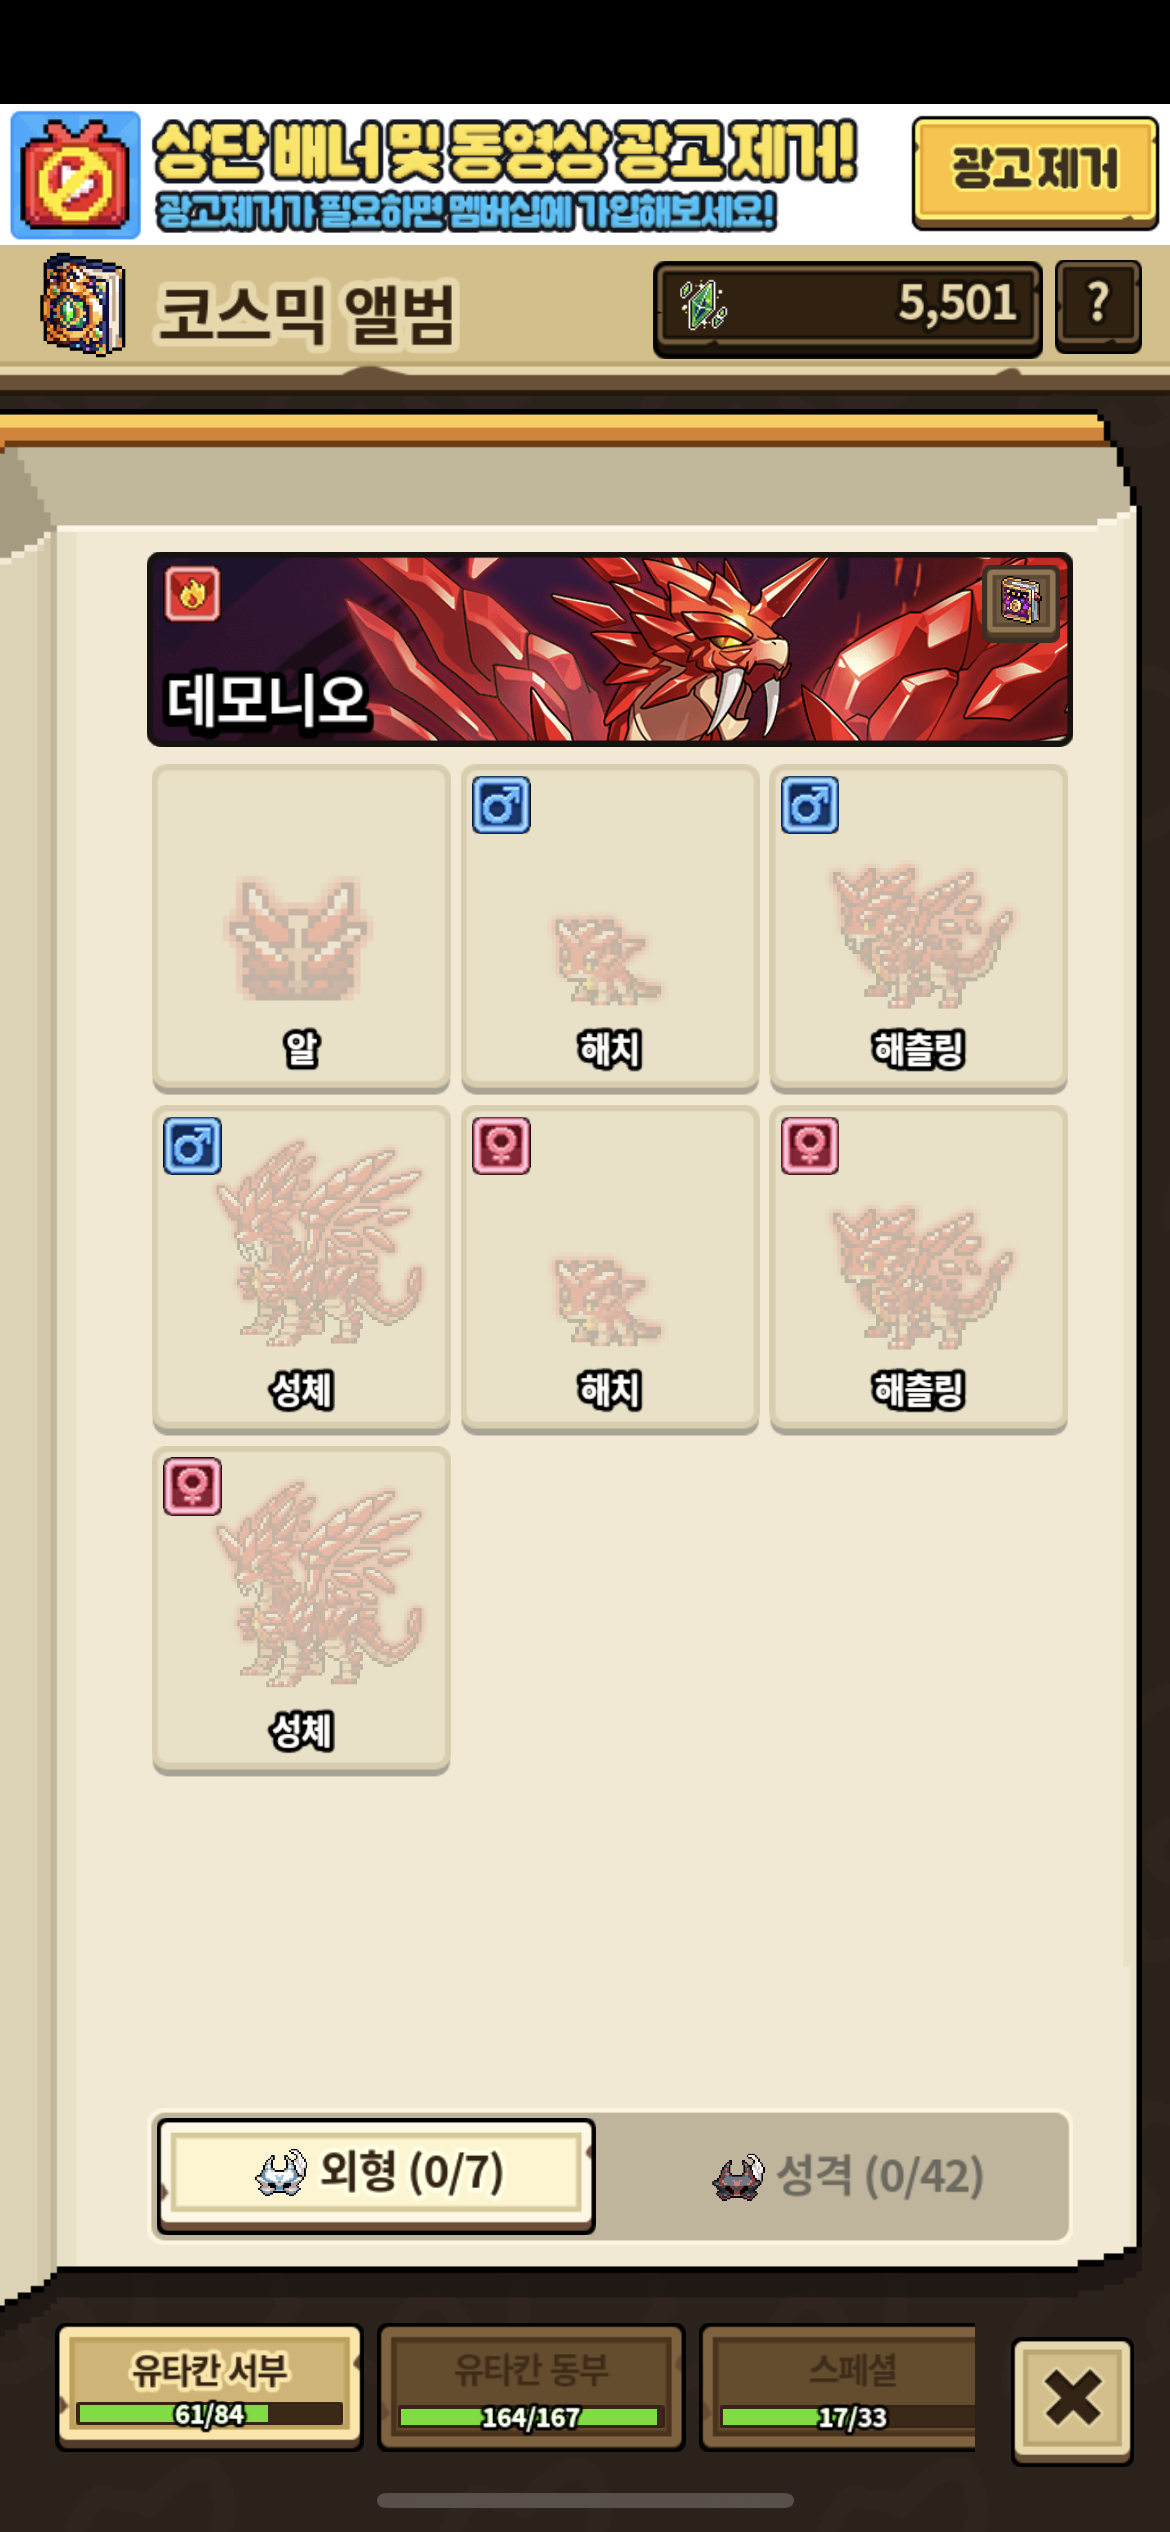Switch to the 외형 (0/7) tab
Viewport: 1170px width, 2532px height.
click(376, 2174)
